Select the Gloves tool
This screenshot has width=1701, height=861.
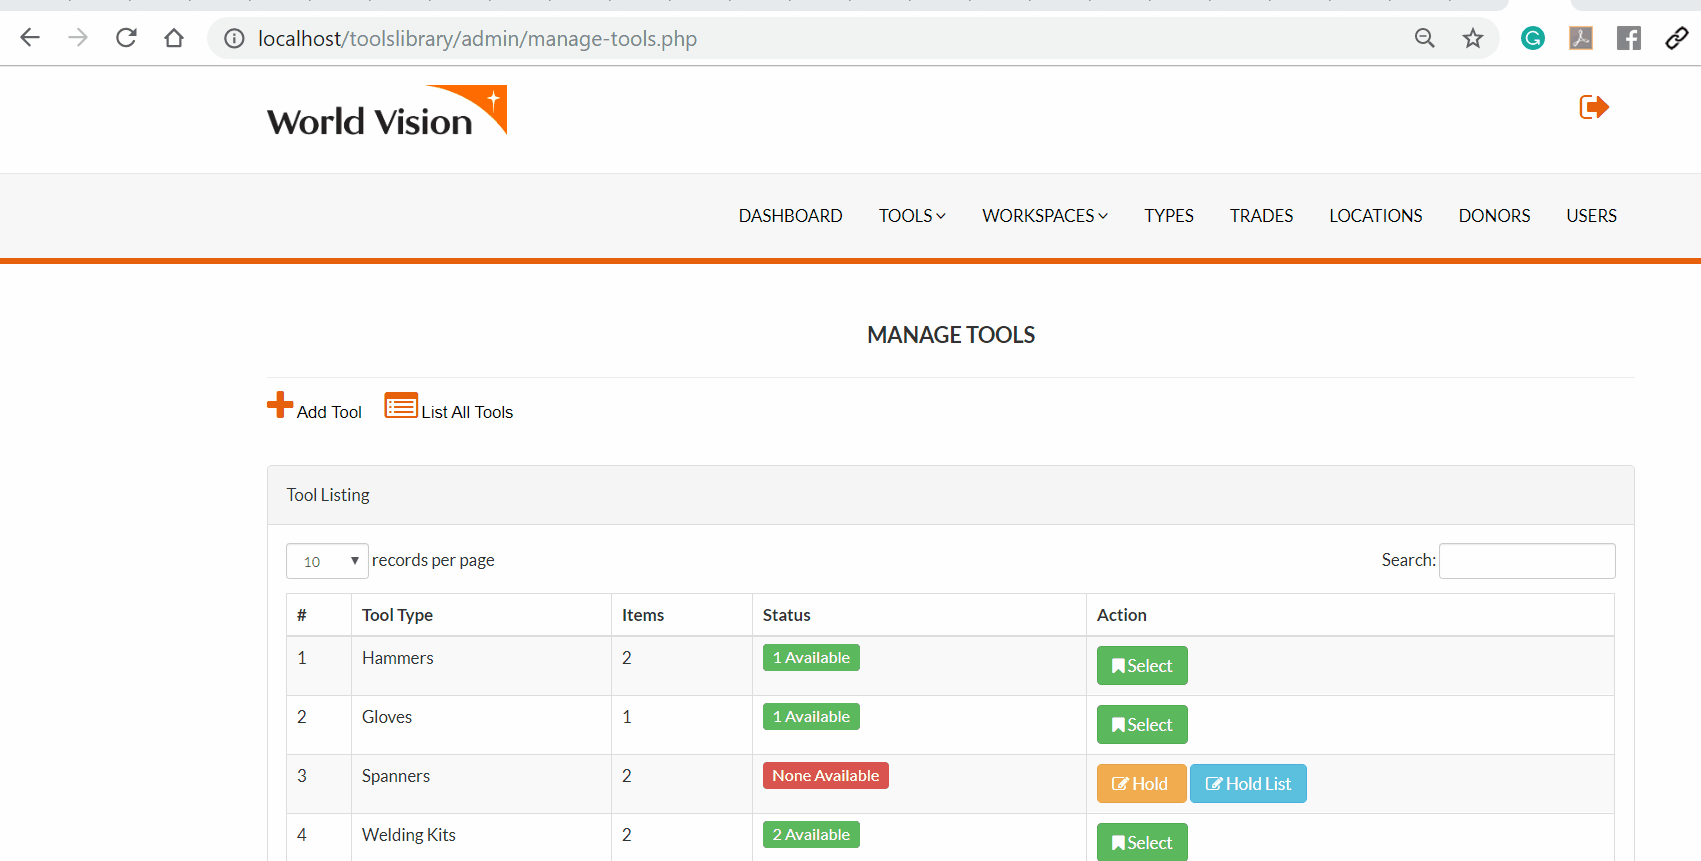click(1142, 725)
